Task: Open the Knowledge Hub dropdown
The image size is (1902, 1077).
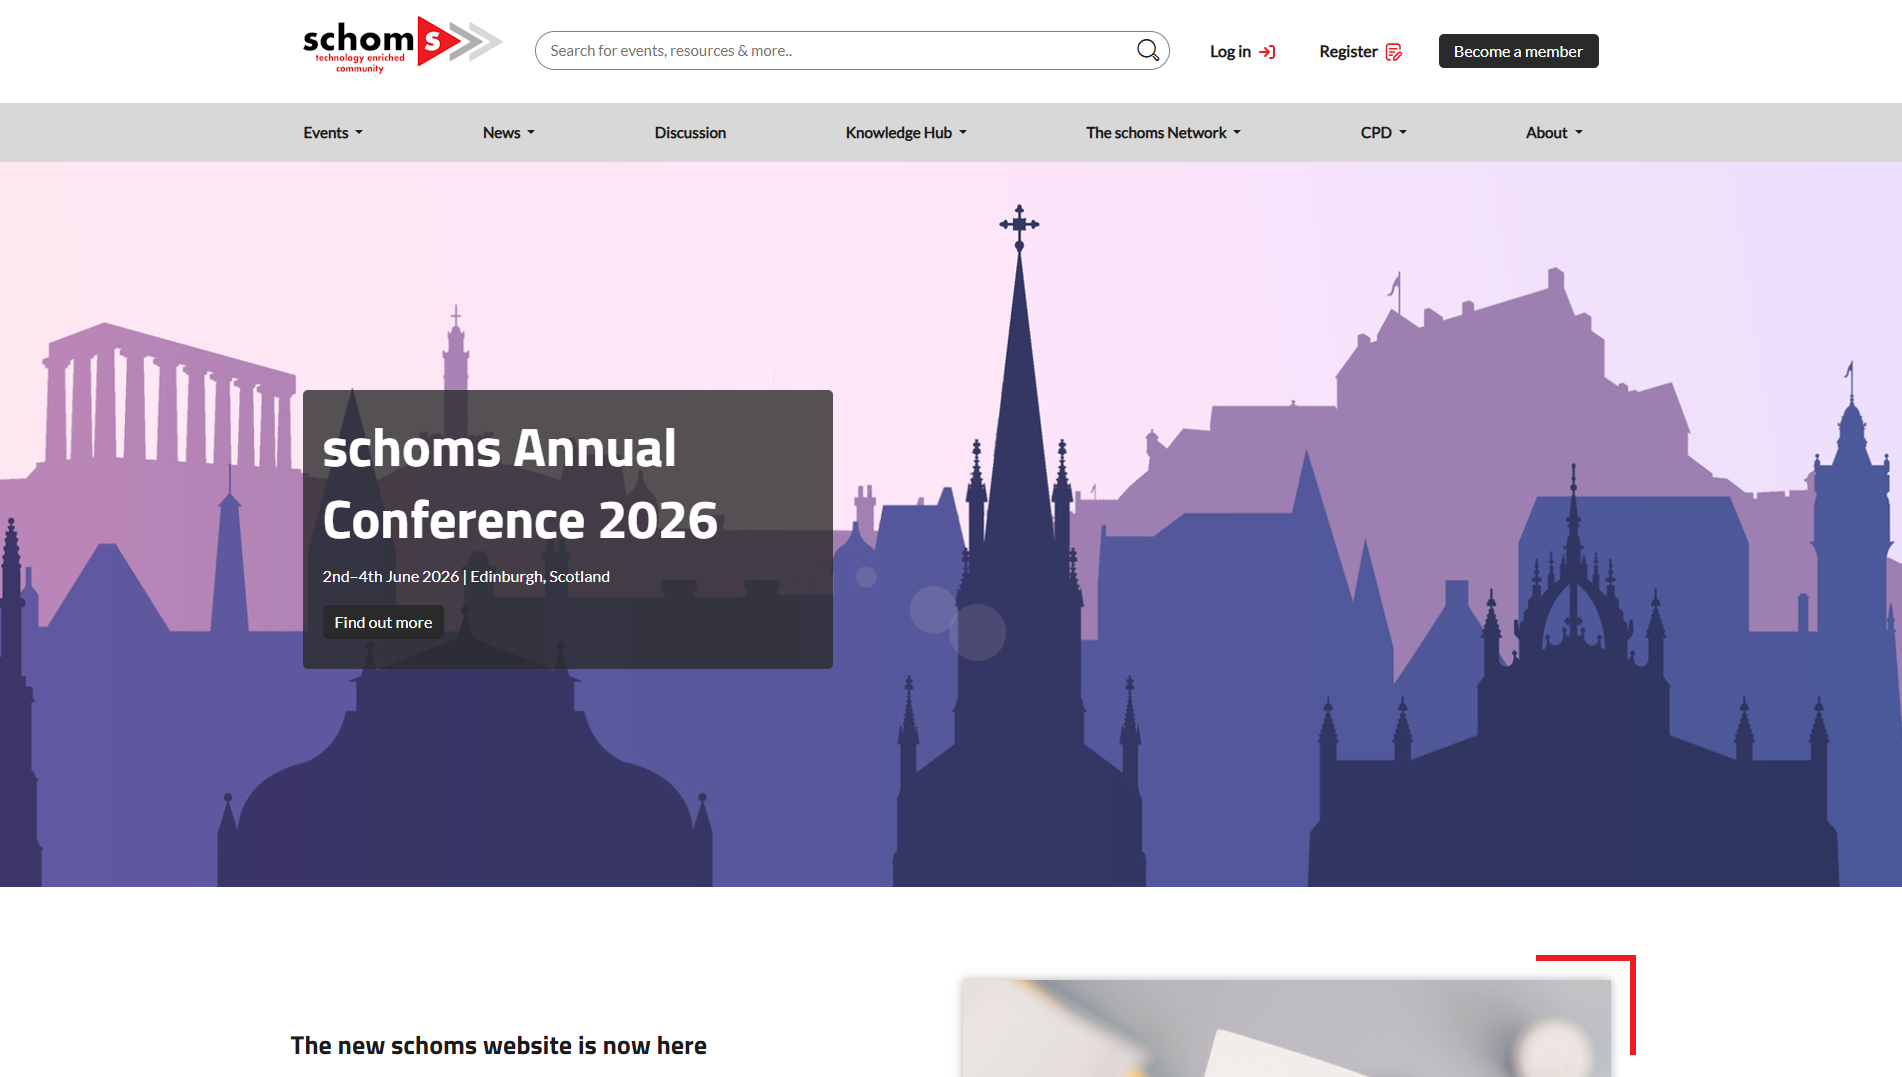Action: (x=905, y=133)
